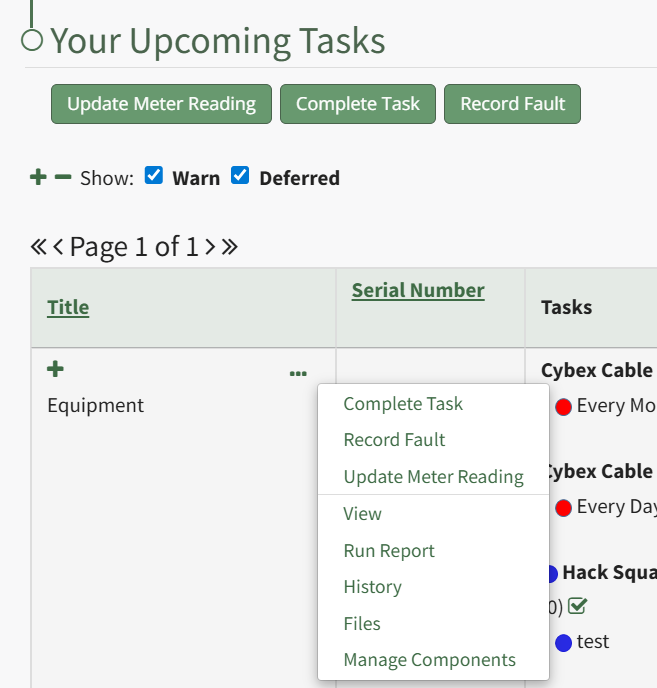The width and height of the screenshot is (657, 688).
Task: Jump to the last page of tasks
Action: tap(230, 247)
